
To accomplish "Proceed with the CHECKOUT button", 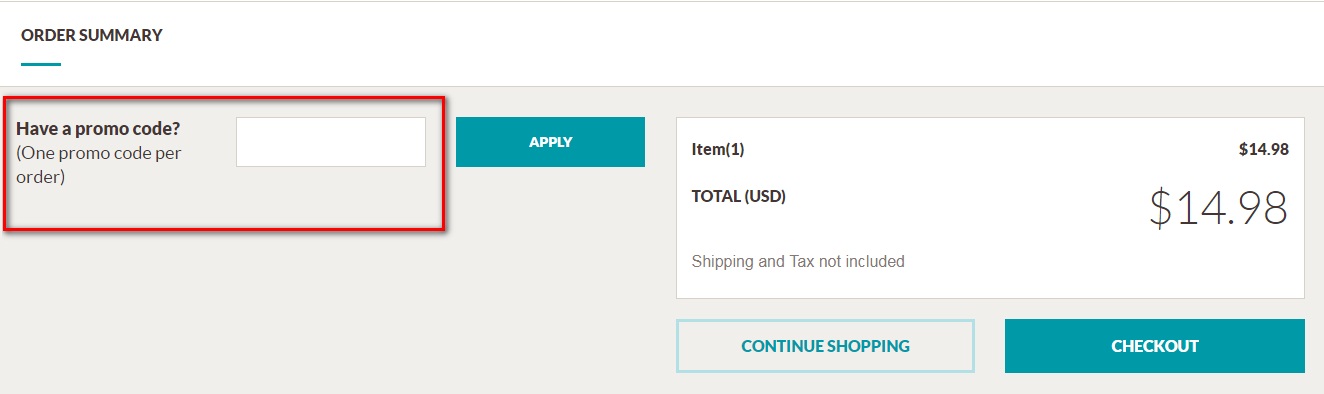I will pyautogui.click(x=1155, y=346).
